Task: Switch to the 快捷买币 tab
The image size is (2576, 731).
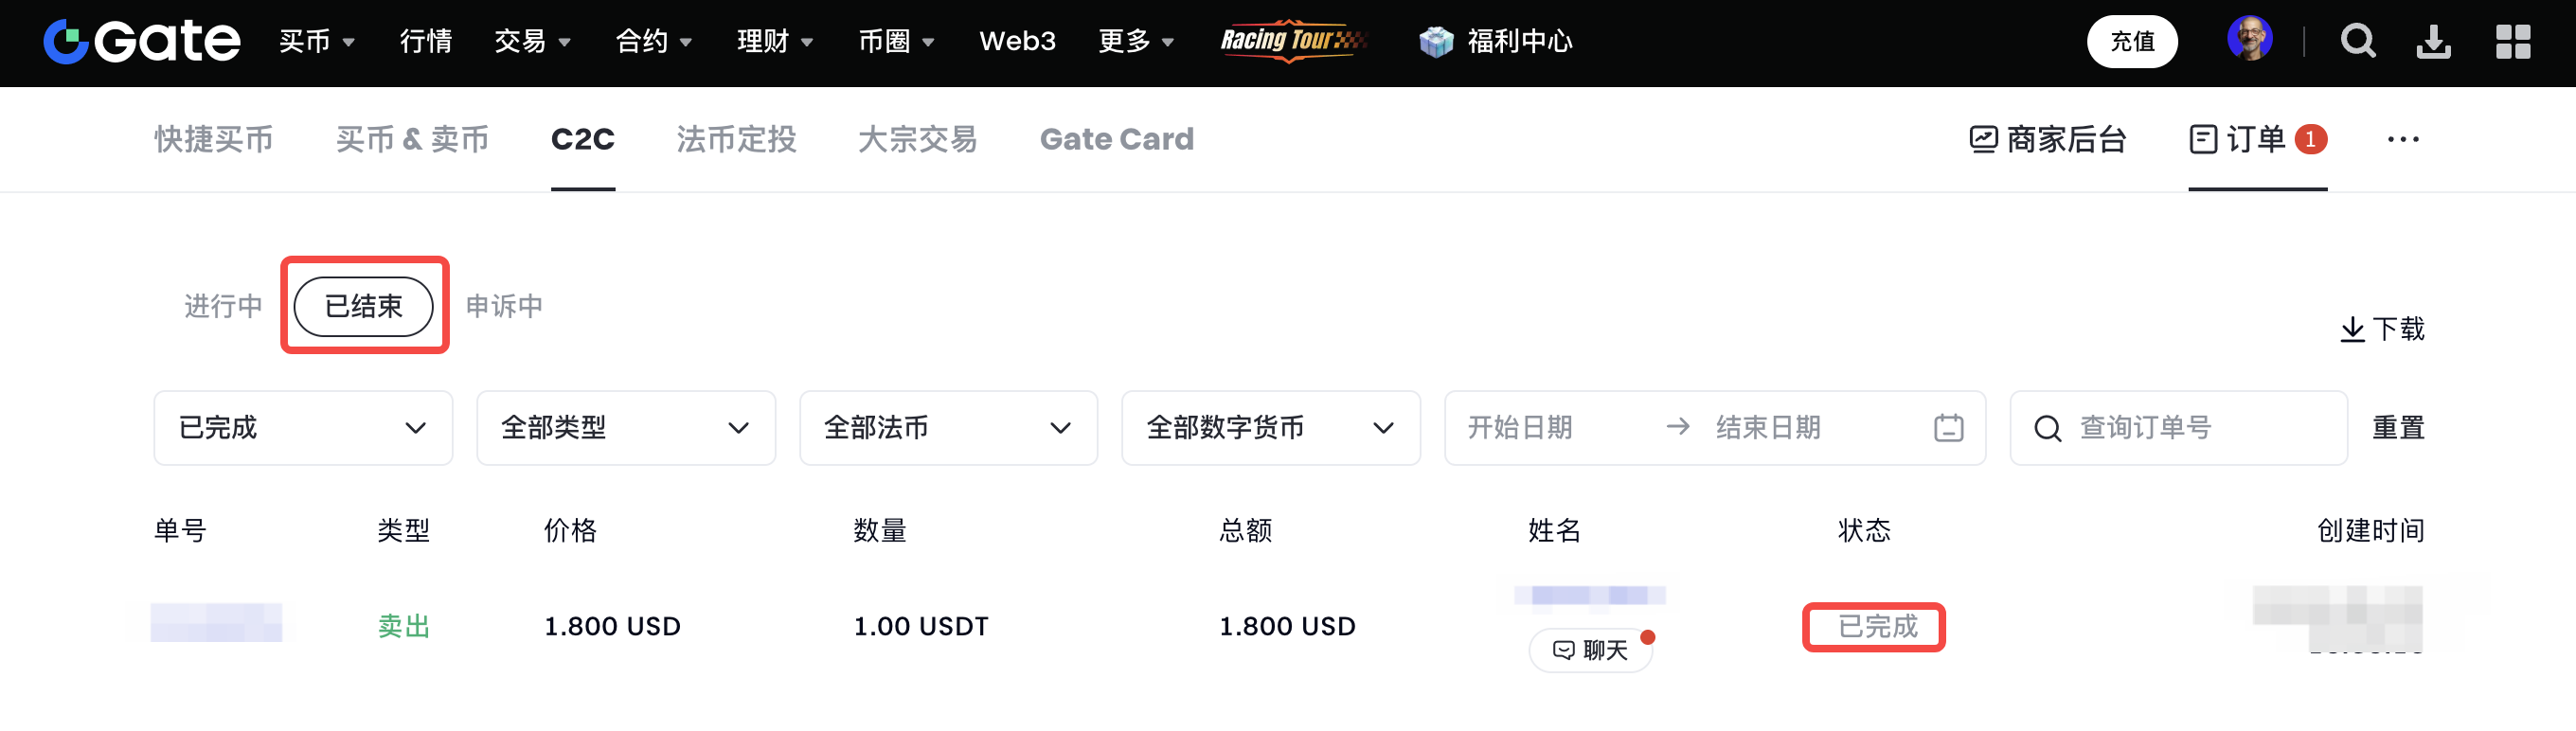Action: (214, 139)
